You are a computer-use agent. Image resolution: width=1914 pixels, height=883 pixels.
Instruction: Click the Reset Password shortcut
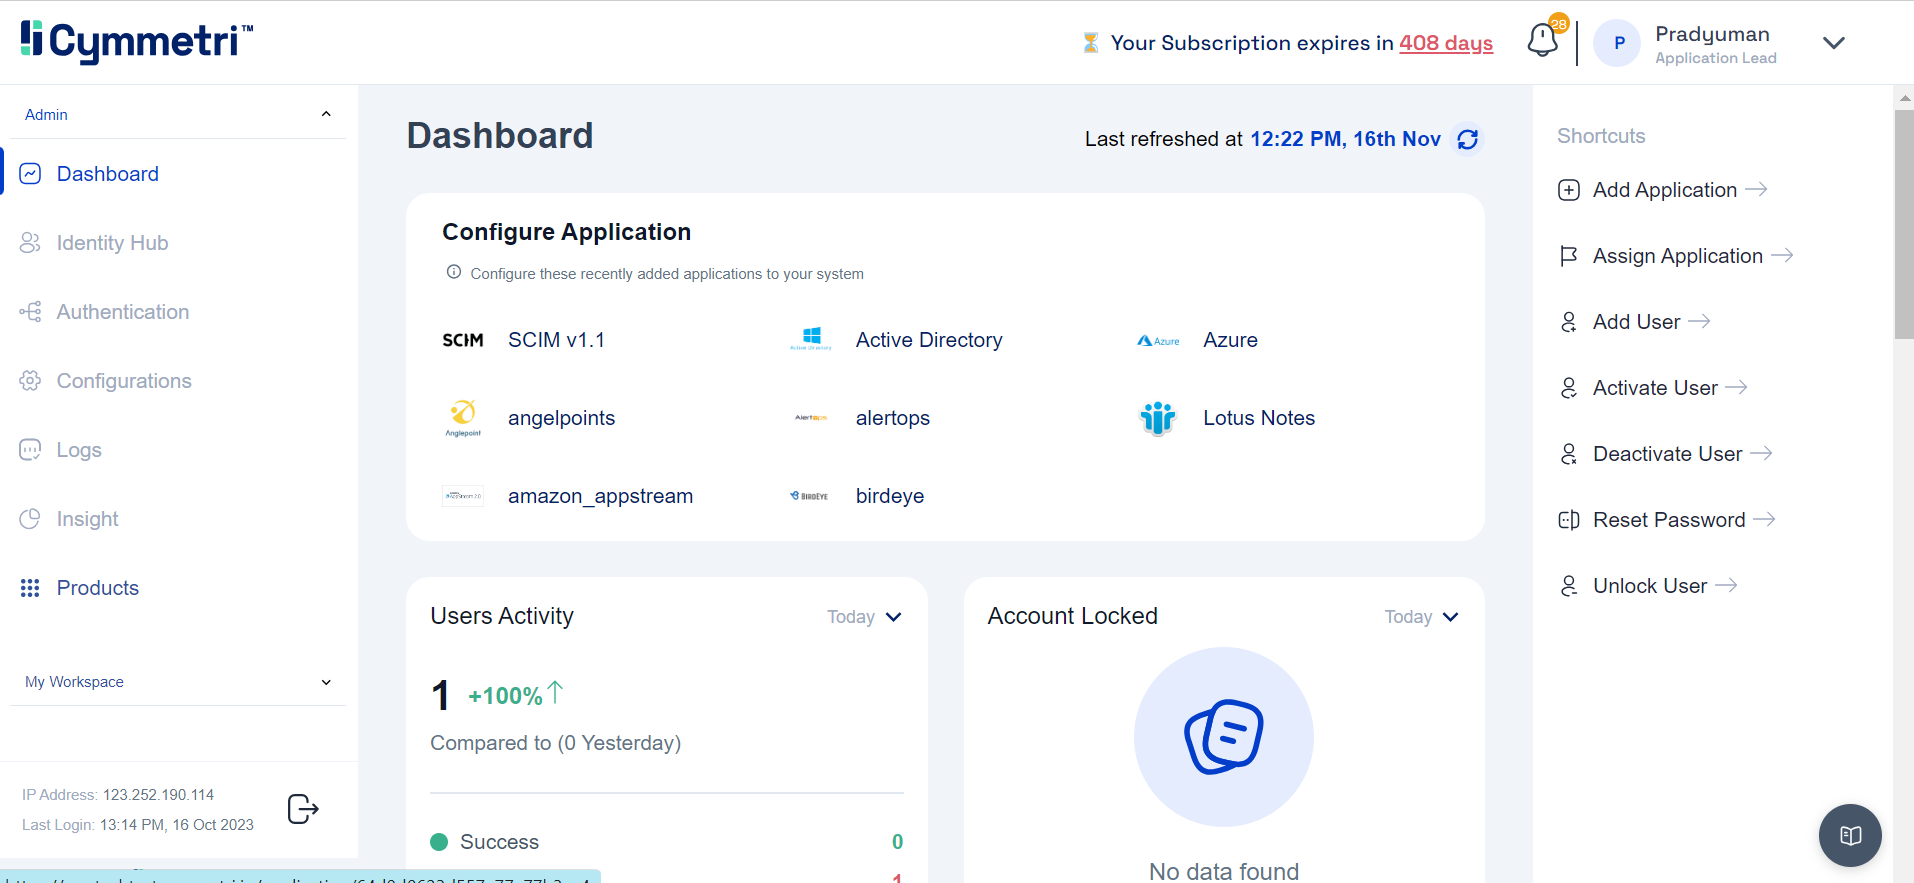click(1668, 520)
